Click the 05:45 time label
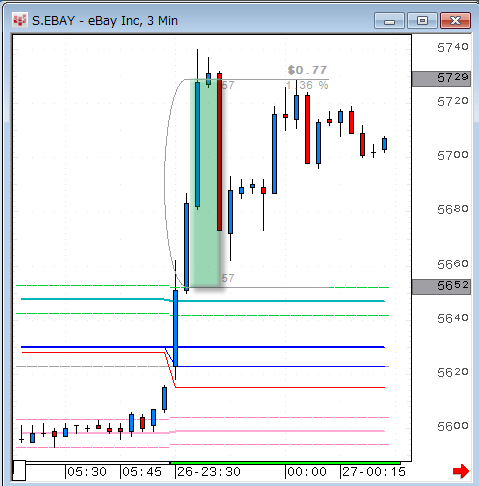This screenshot has height=486, width=479. click(142, 472)
